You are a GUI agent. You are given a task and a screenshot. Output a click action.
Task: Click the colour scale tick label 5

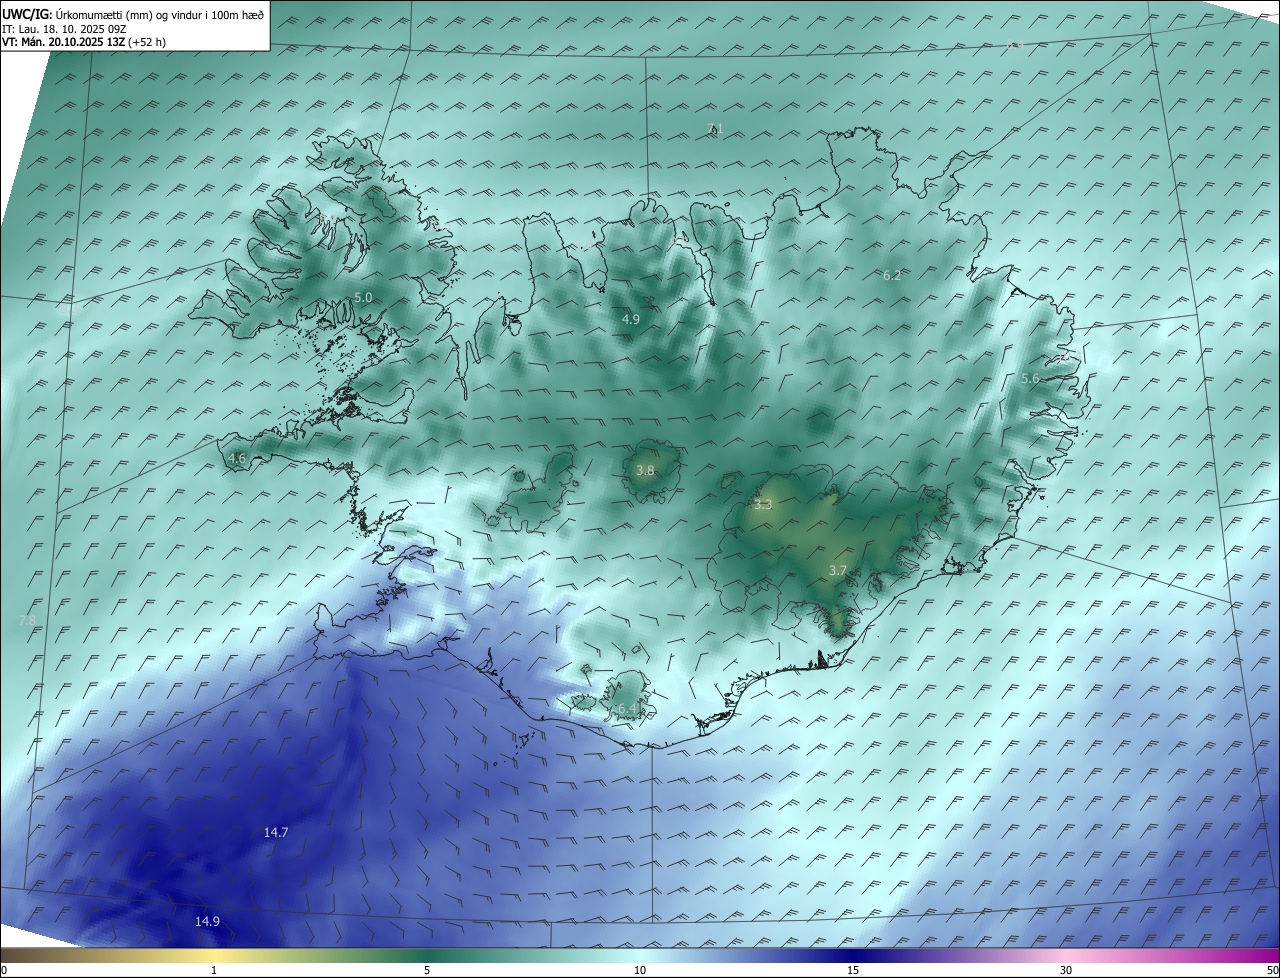(x=427, y=970)
